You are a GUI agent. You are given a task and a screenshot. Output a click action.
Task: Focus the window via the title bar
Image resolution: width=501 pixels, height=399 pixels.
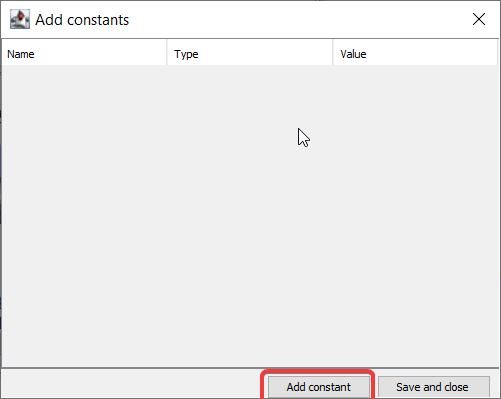click(283, 19)
